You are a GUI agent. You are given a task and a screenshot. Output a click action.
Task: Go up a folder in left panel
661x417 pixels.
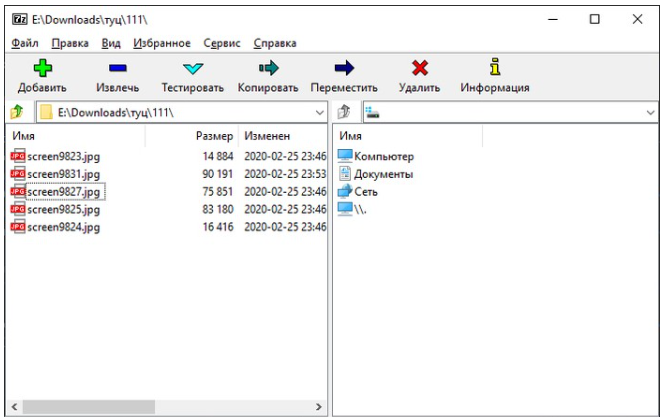click(16, 112)
